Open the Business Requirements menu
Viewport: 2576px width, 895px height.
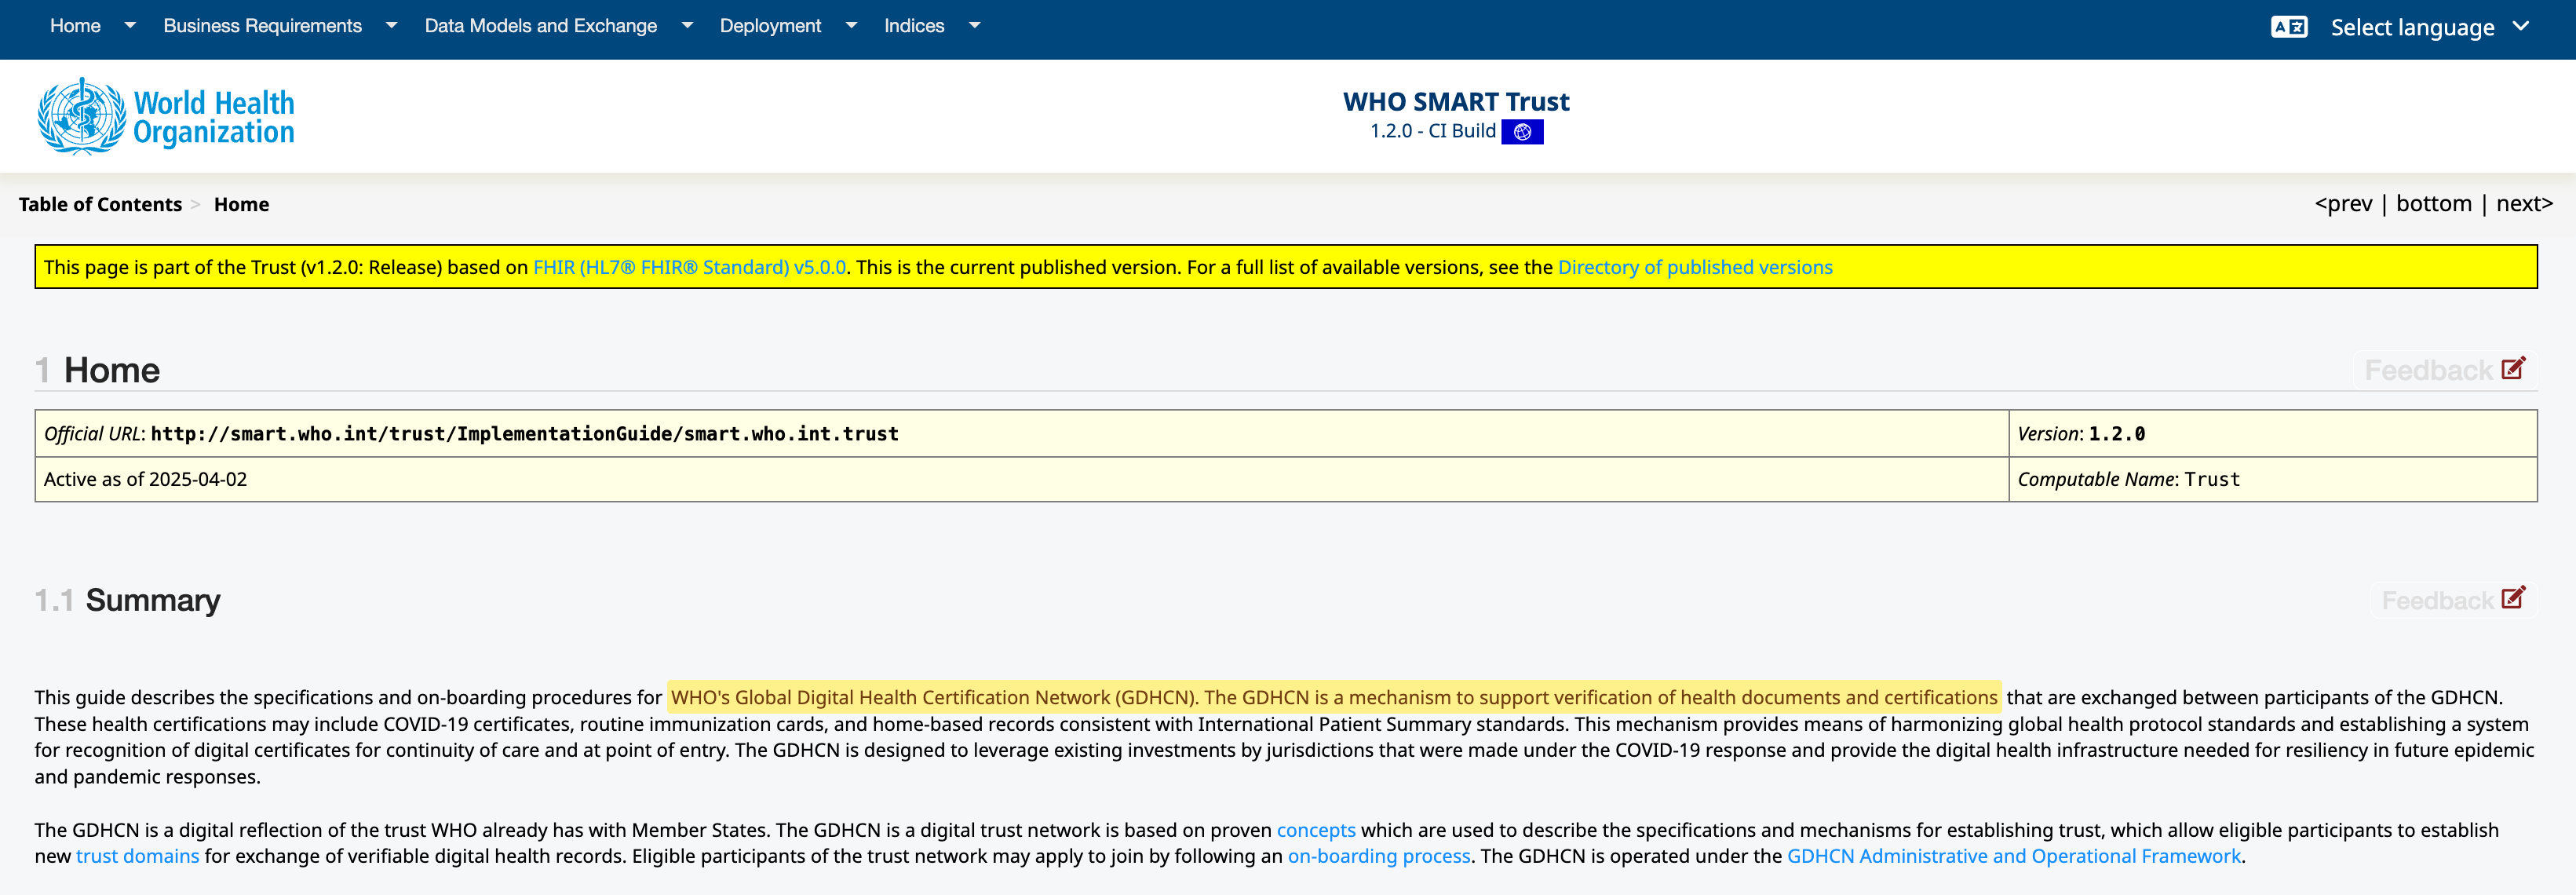tap(262, 26)
